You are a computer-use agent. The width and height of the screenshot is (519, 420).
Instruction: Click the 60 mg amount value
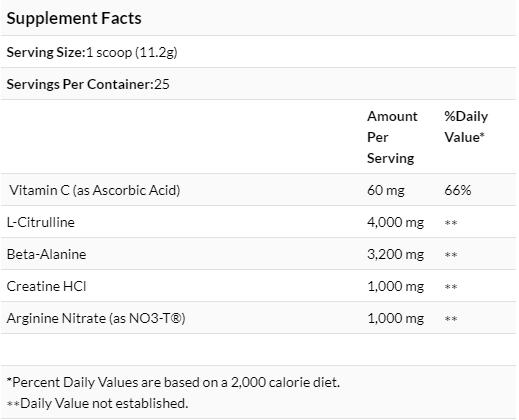click(386, 190)
